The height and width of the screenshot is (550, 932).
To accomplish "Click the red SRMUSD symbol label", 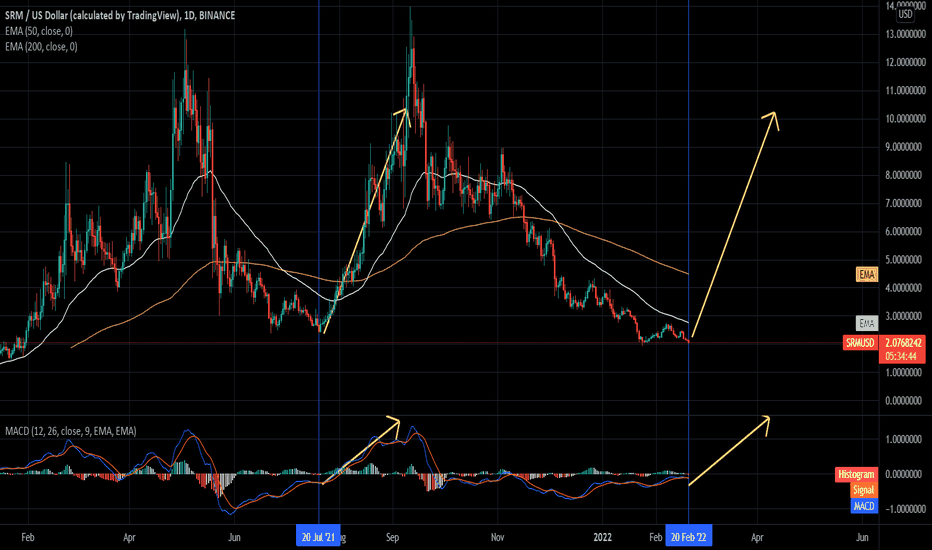I will 860,342.
